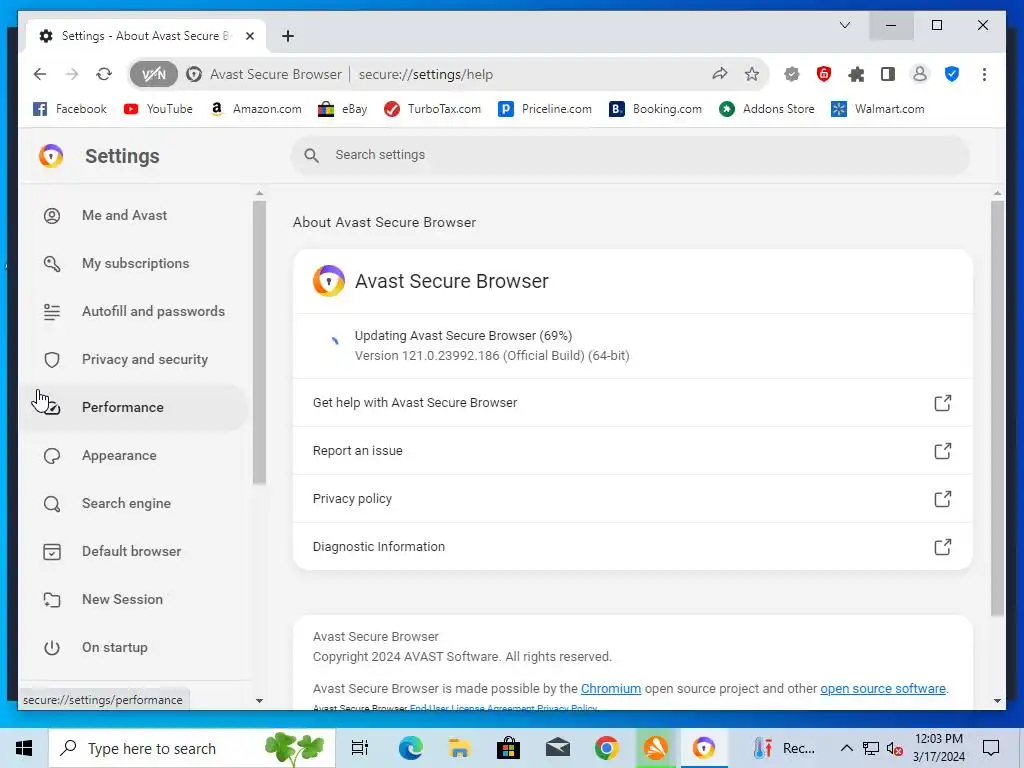This screenshot has height=768, width=1024.
Task: Launch Google Chrome from taskbar
Action: 606,748
